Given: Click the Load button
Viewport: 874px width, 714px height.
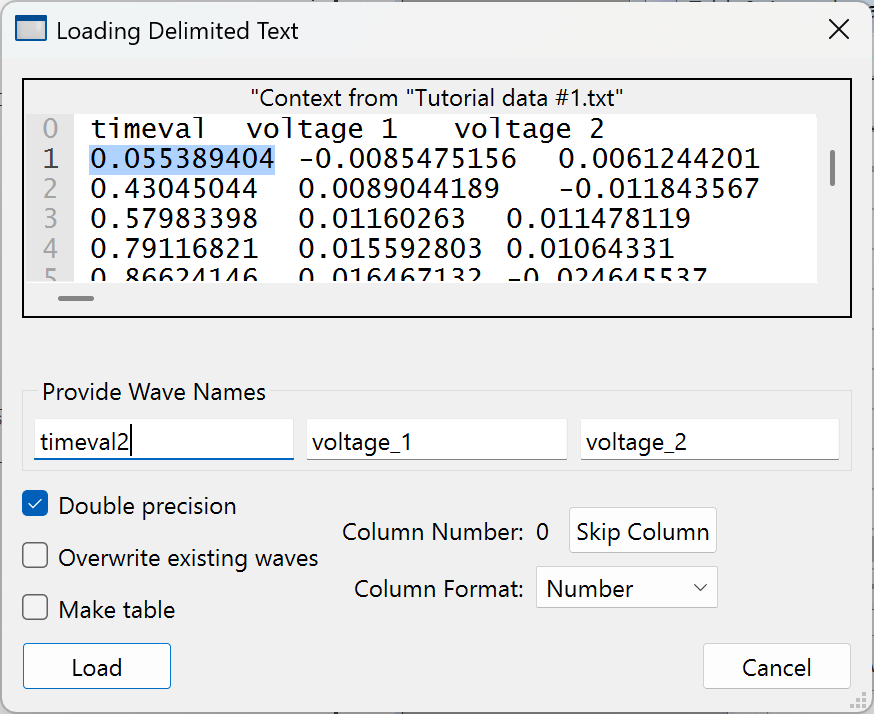Looking at the screenshot, I should (97, 667).
